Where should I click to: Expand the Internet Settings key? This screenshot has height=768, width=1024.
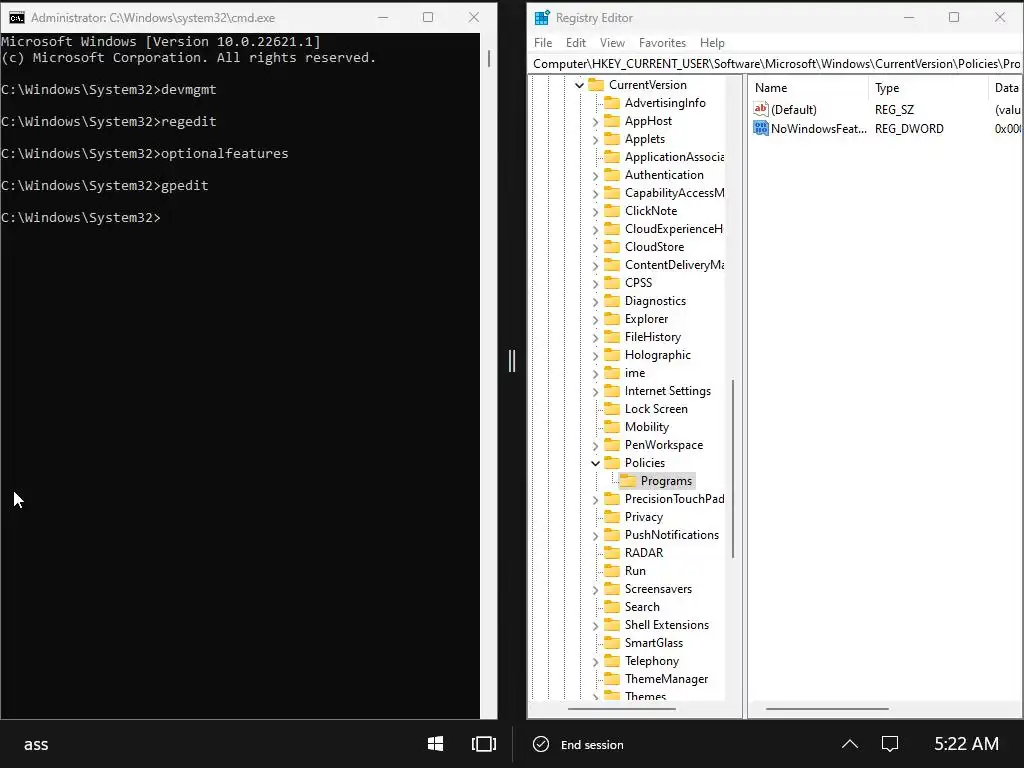coord(595,391)
